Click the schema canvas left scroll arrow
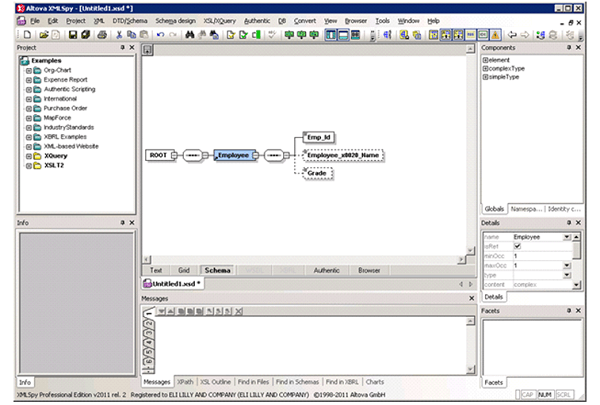This screenshot has height=405, width=600. (147, 260)
